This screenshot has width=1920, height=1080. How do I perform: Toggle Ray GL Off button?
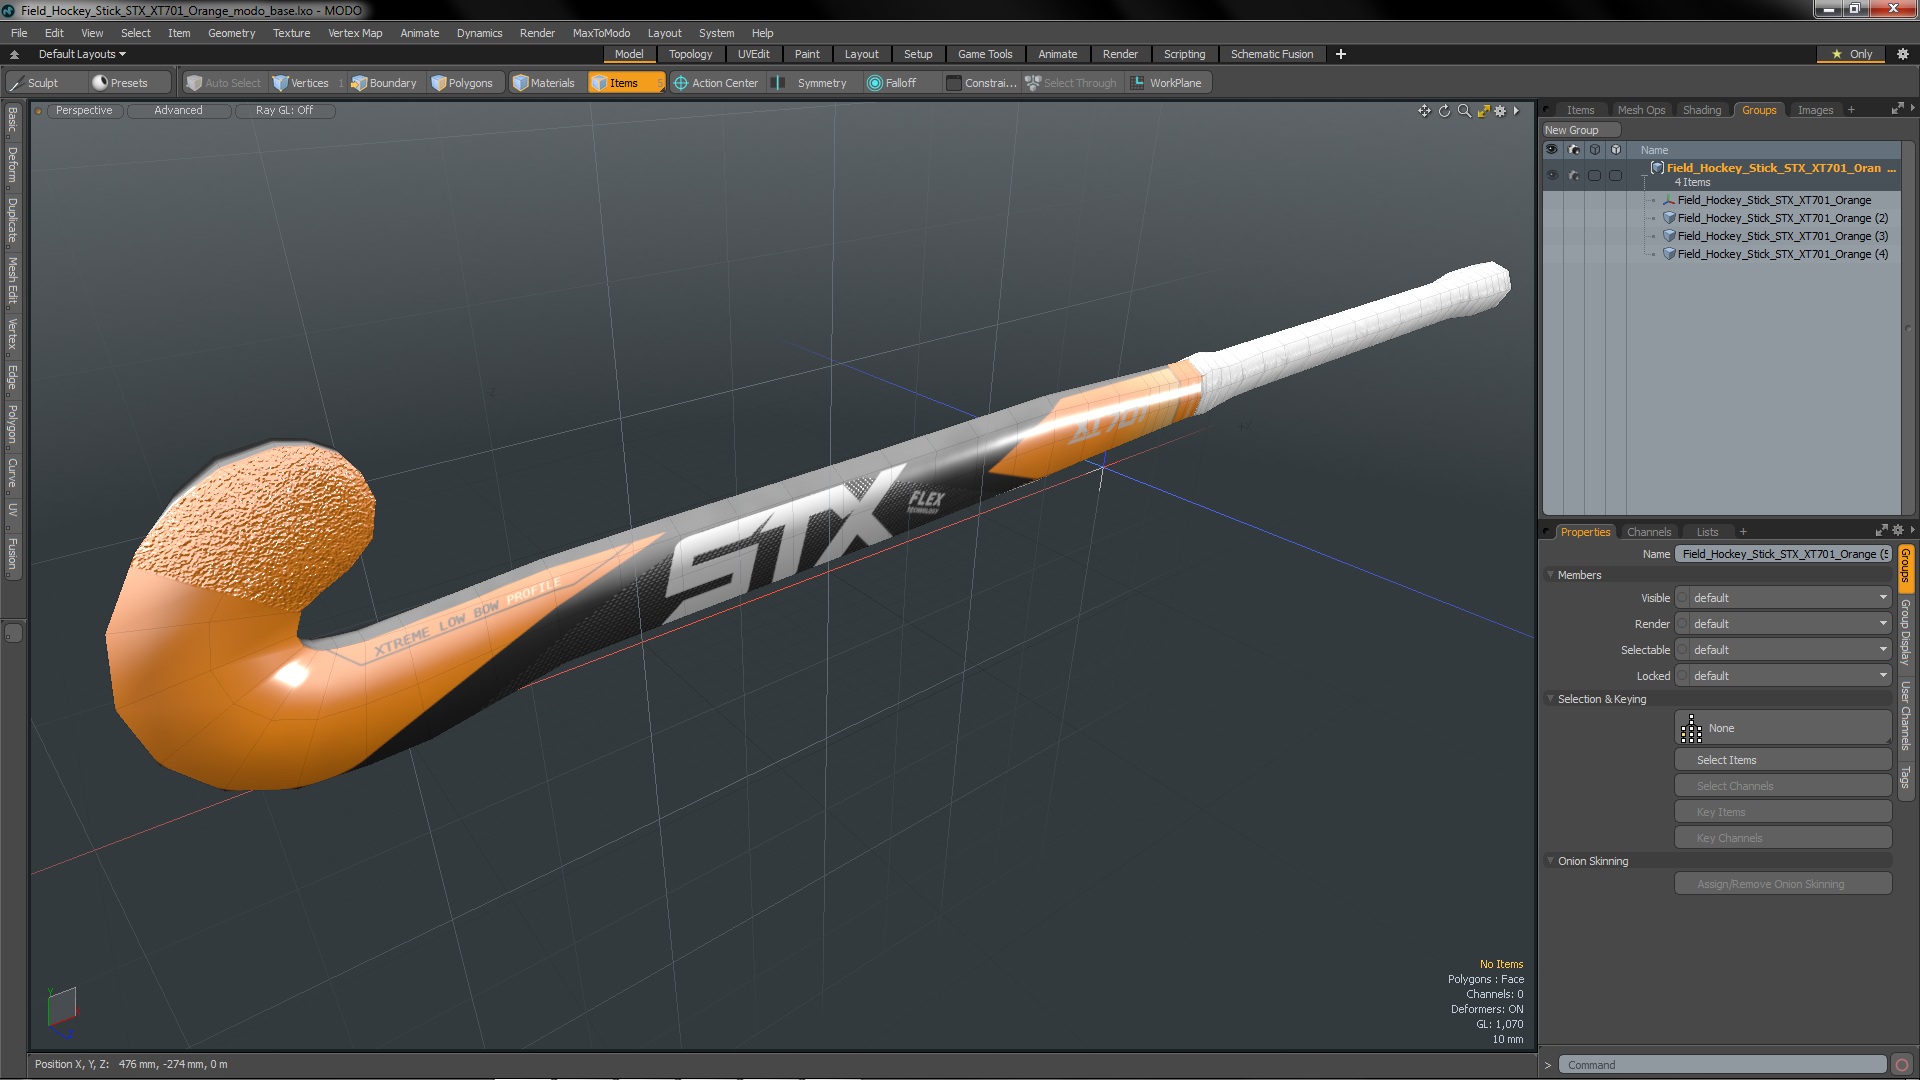[284, 111]
